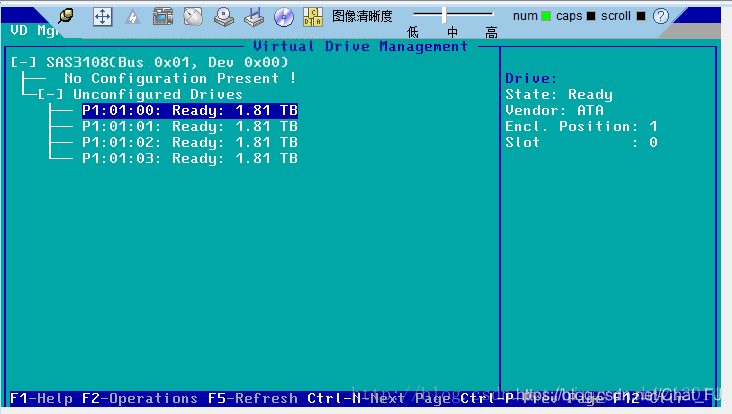Click the 'Virtual Drive Management' title

coord(360,46)
